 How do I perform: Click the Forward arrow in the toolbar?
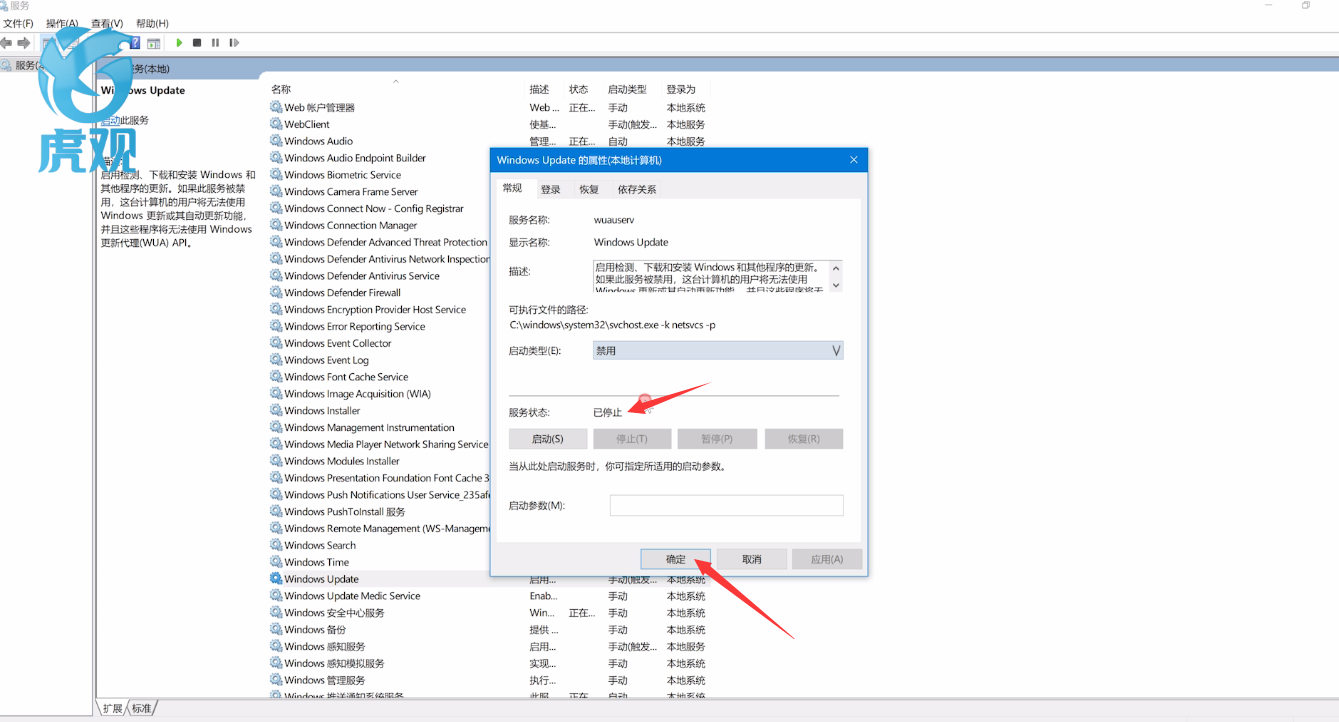[24, 43]
